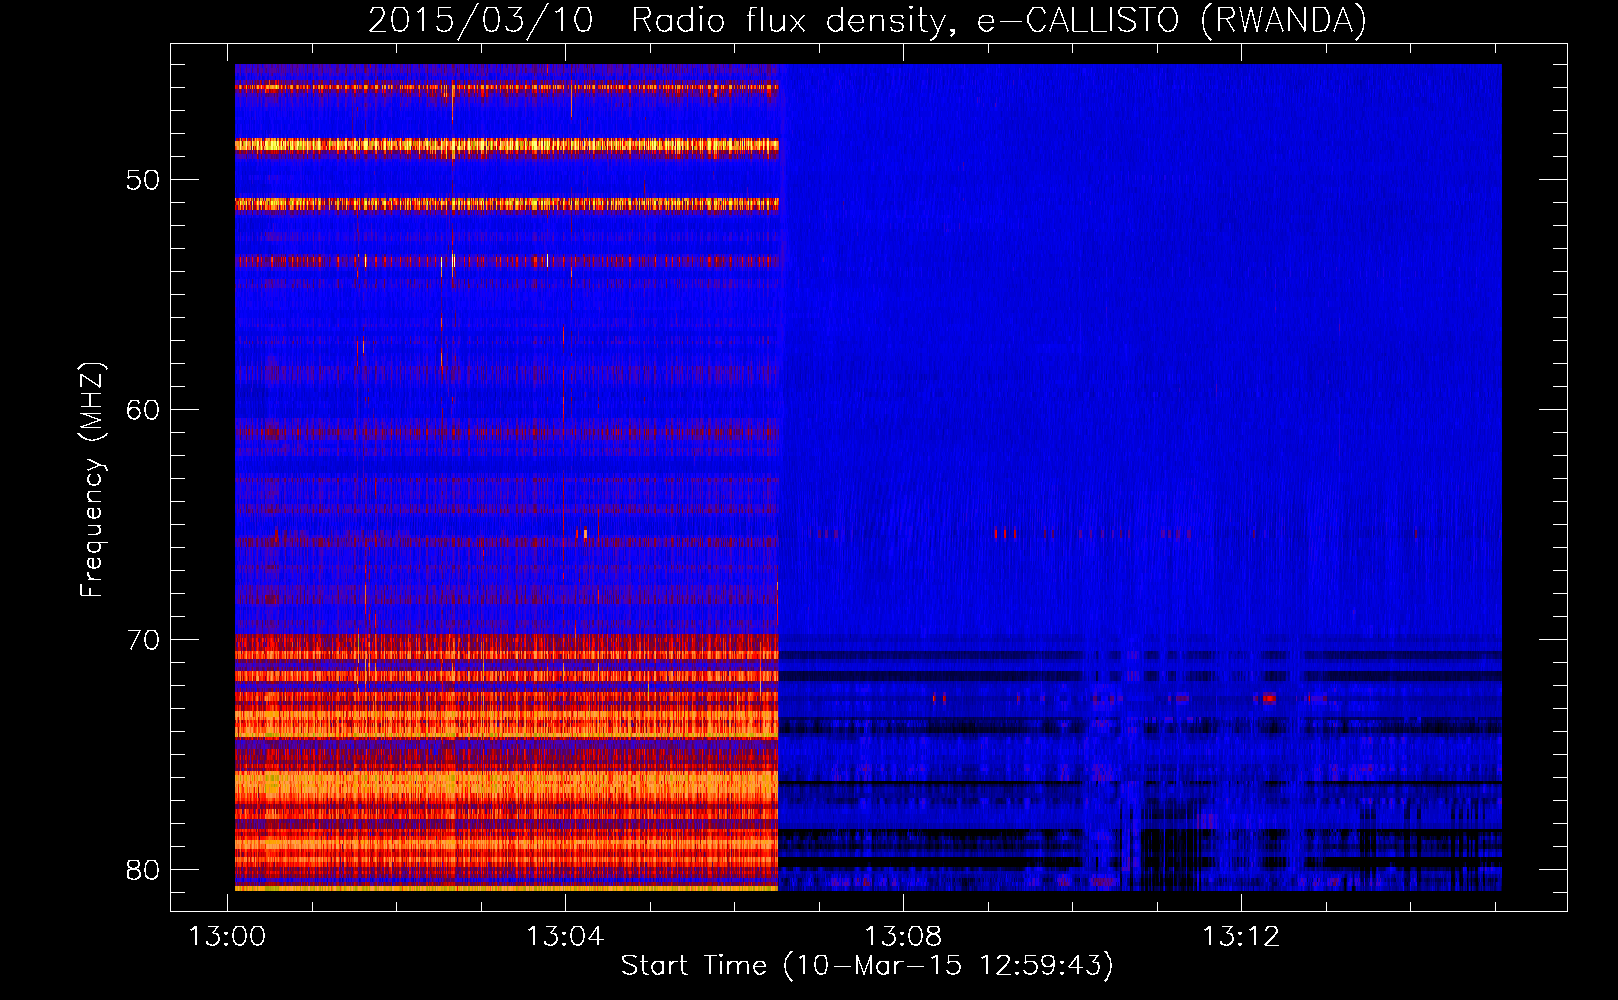This screenshot has height=1000, width=1618.
Task: Click the 80 frequency tick label
Action: tap(143, 870)
